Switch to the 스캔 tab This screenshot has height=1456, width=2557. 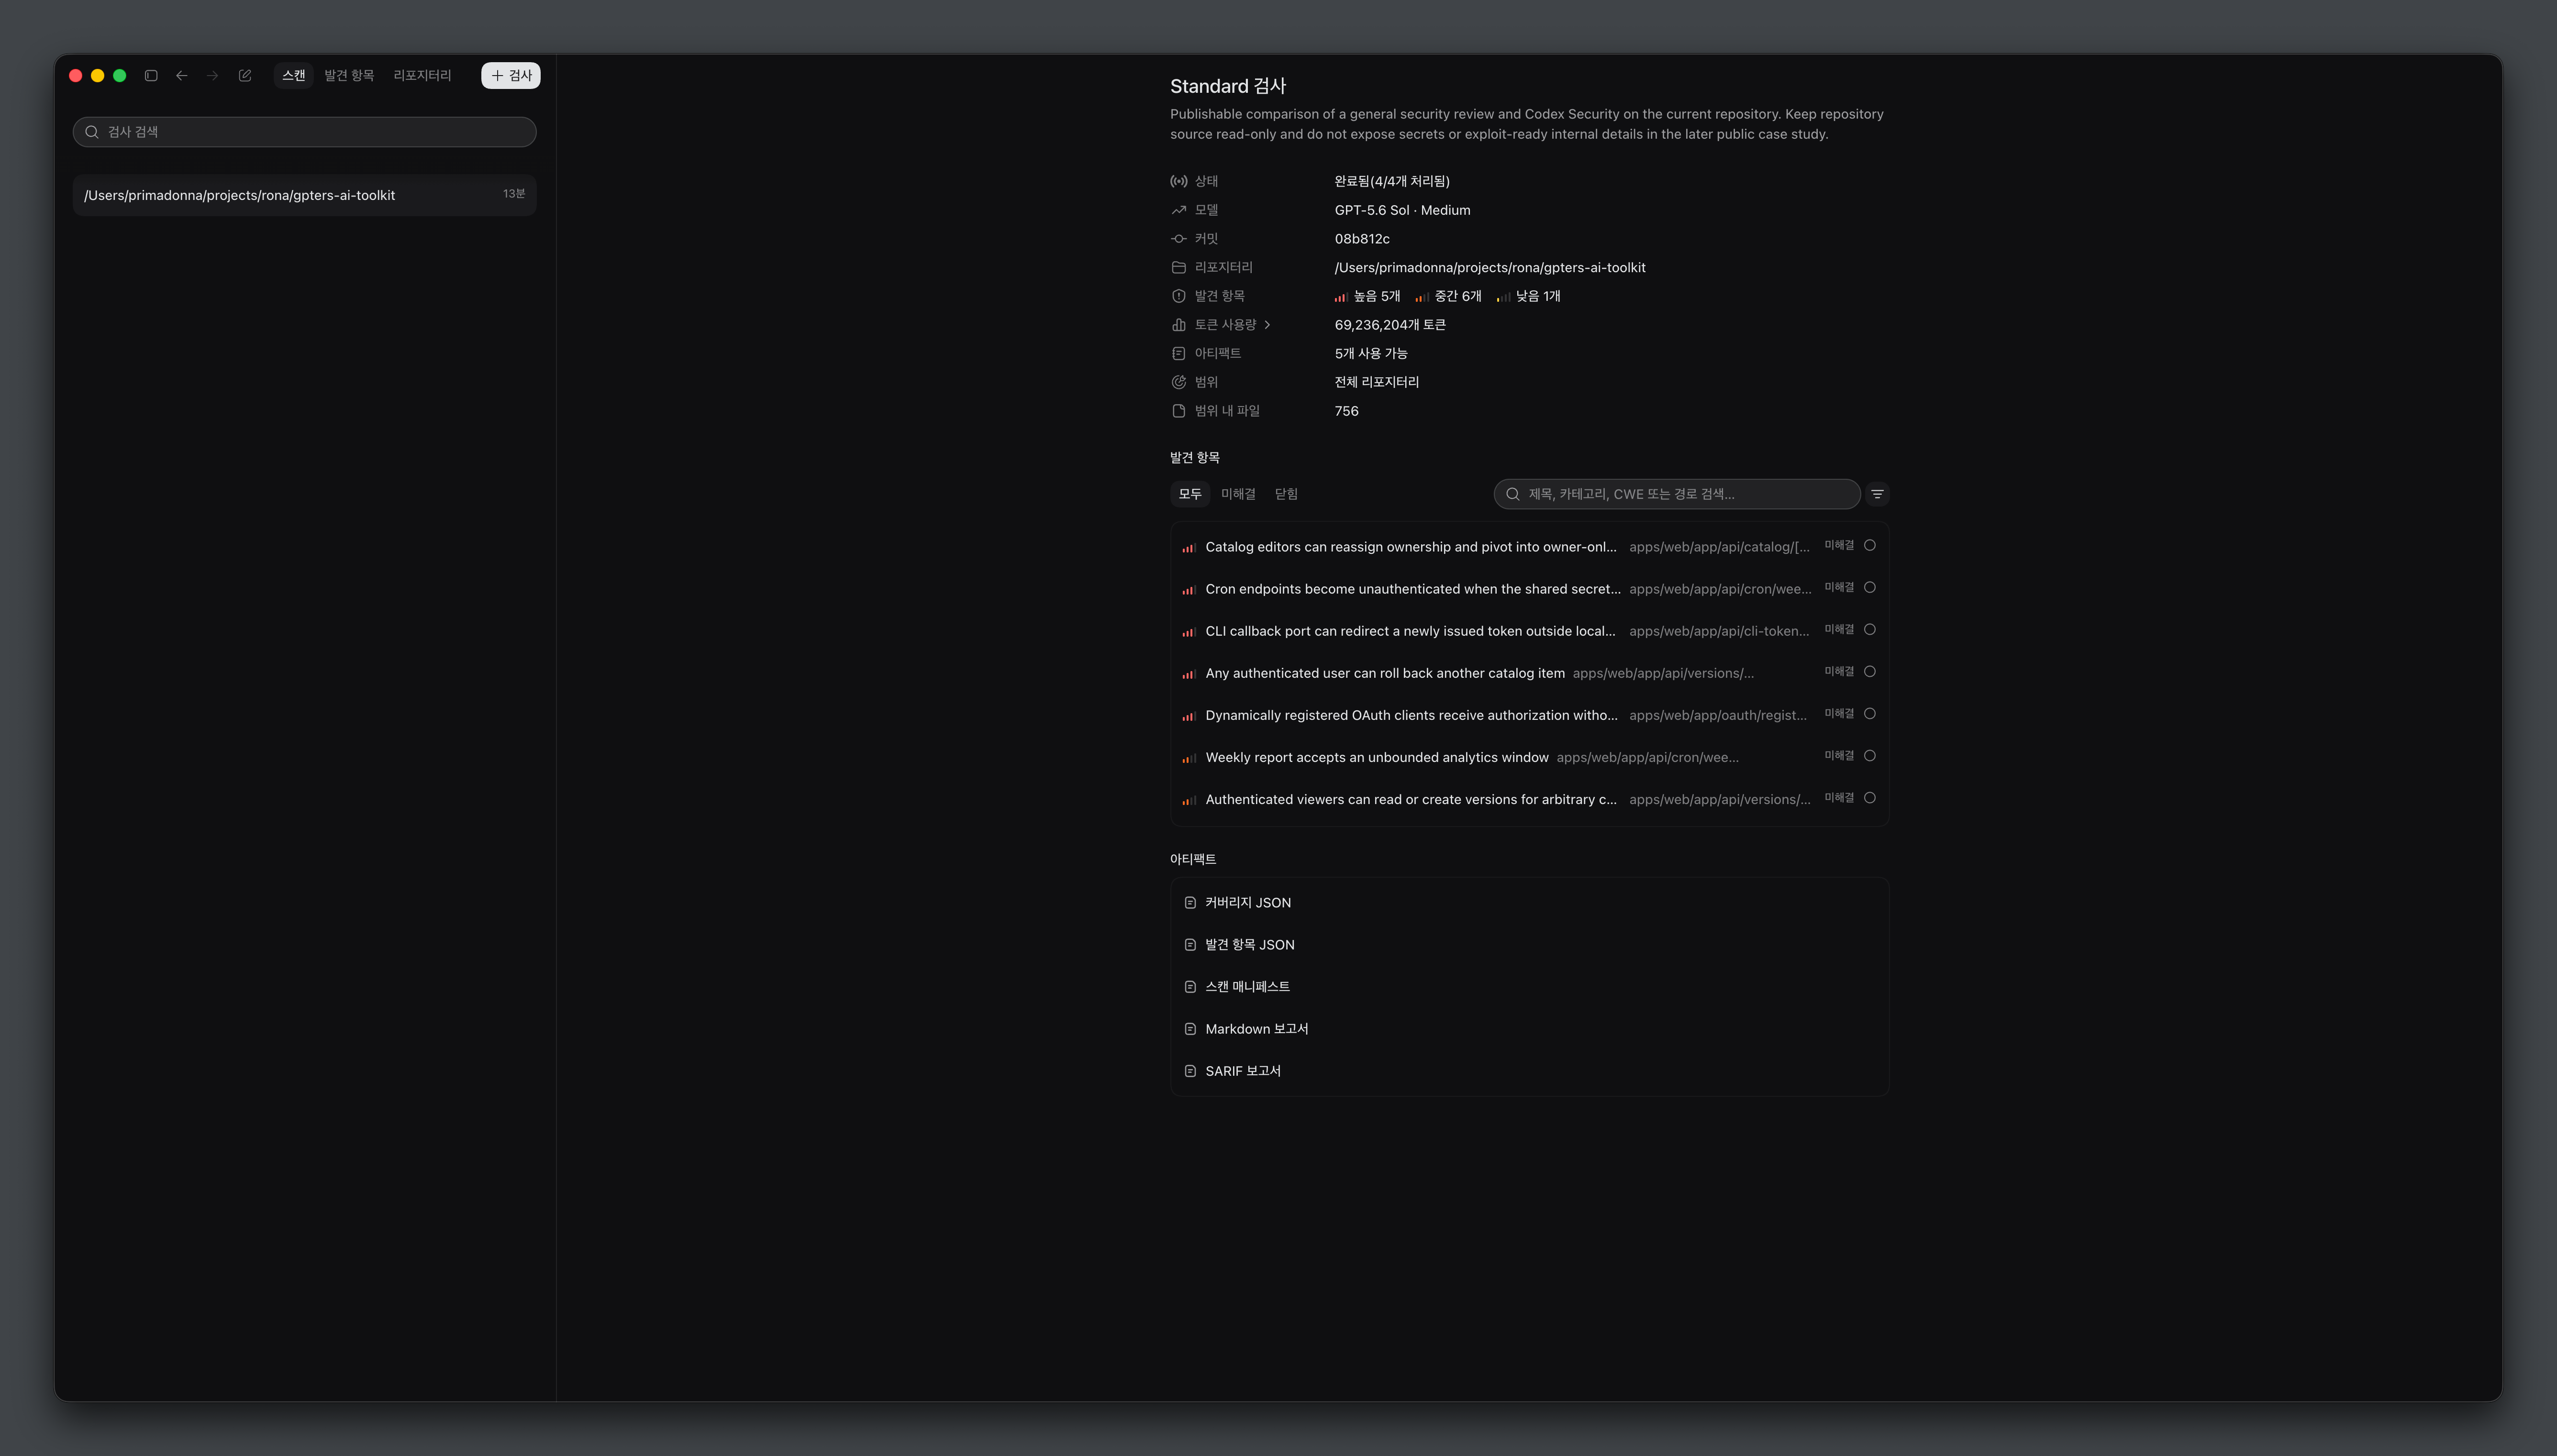293,76
